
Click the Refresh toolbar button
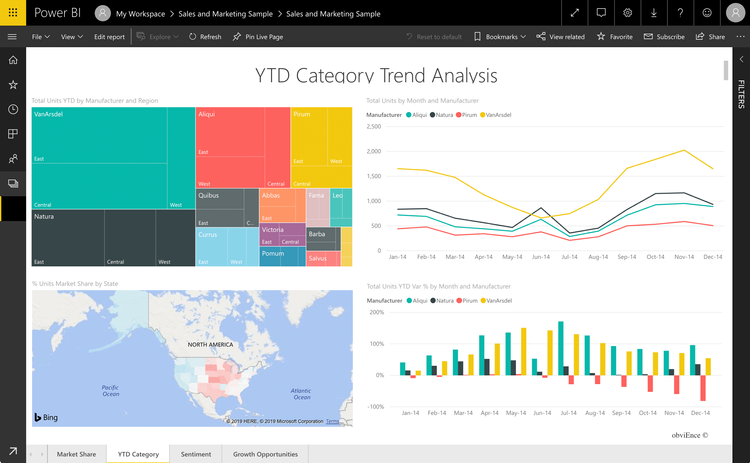pos(205,37)
